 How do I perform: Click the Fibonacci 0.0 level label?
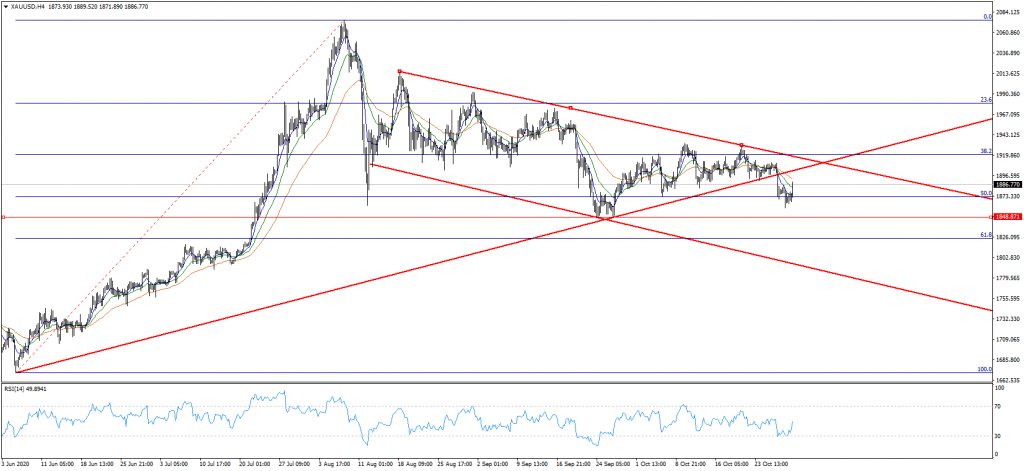[x=986, y=16]
